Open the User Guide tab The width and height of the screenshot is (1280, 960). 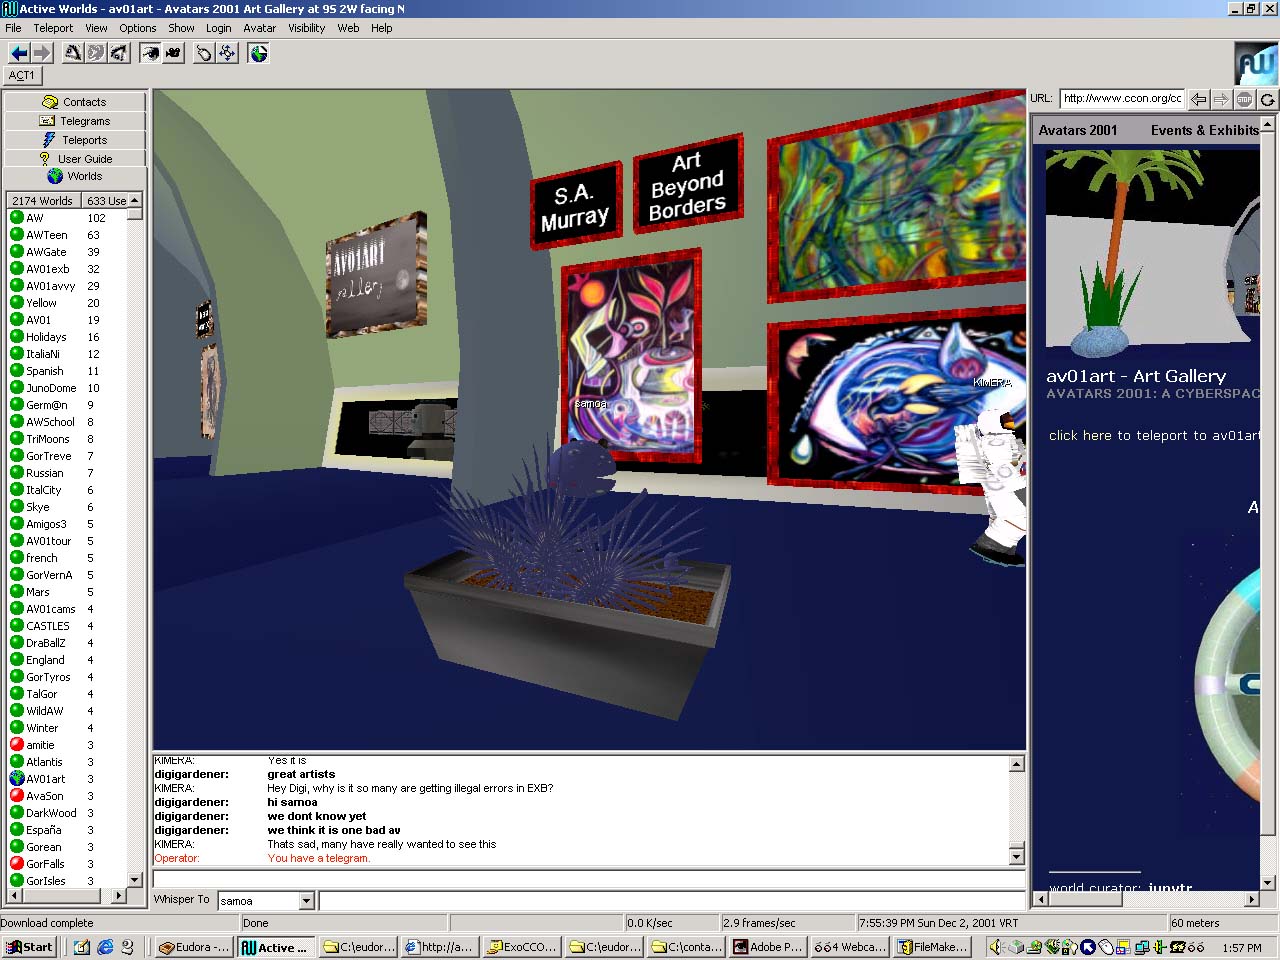75,159
